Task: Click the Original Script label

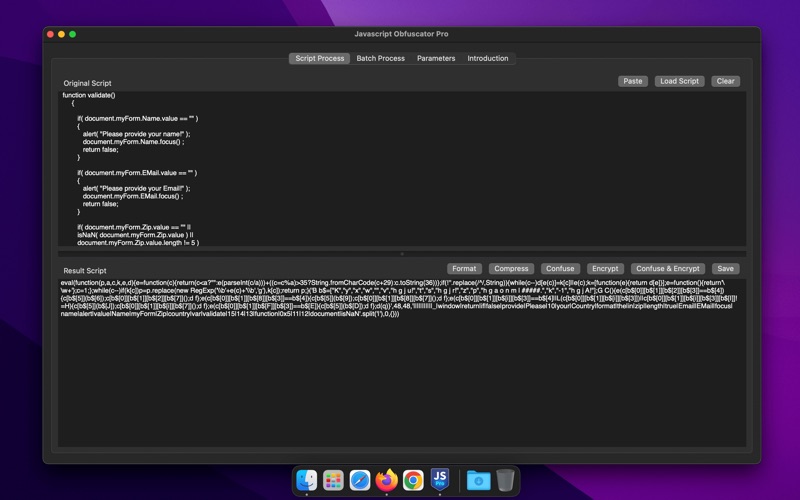Action: [x=87, y=83]
